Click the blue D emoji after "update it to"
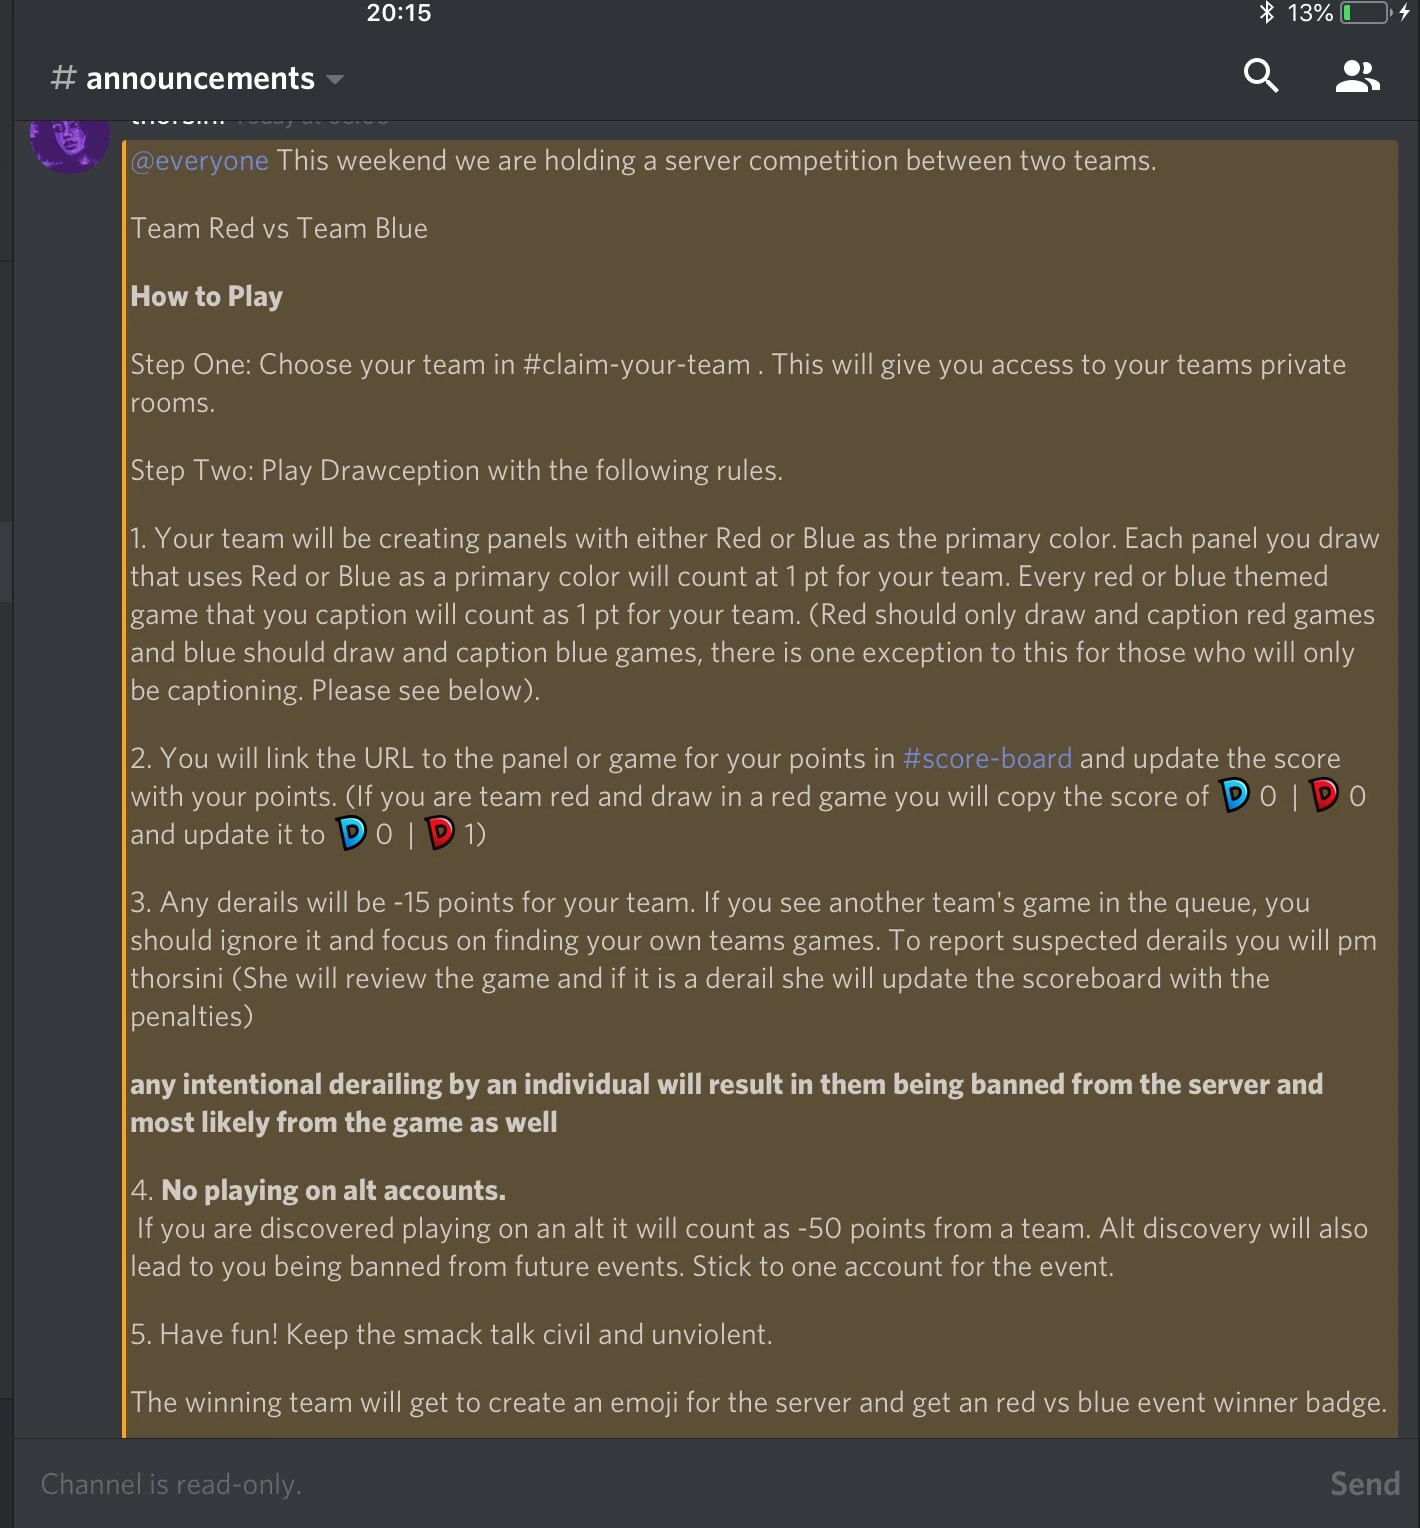 (351, 834)
